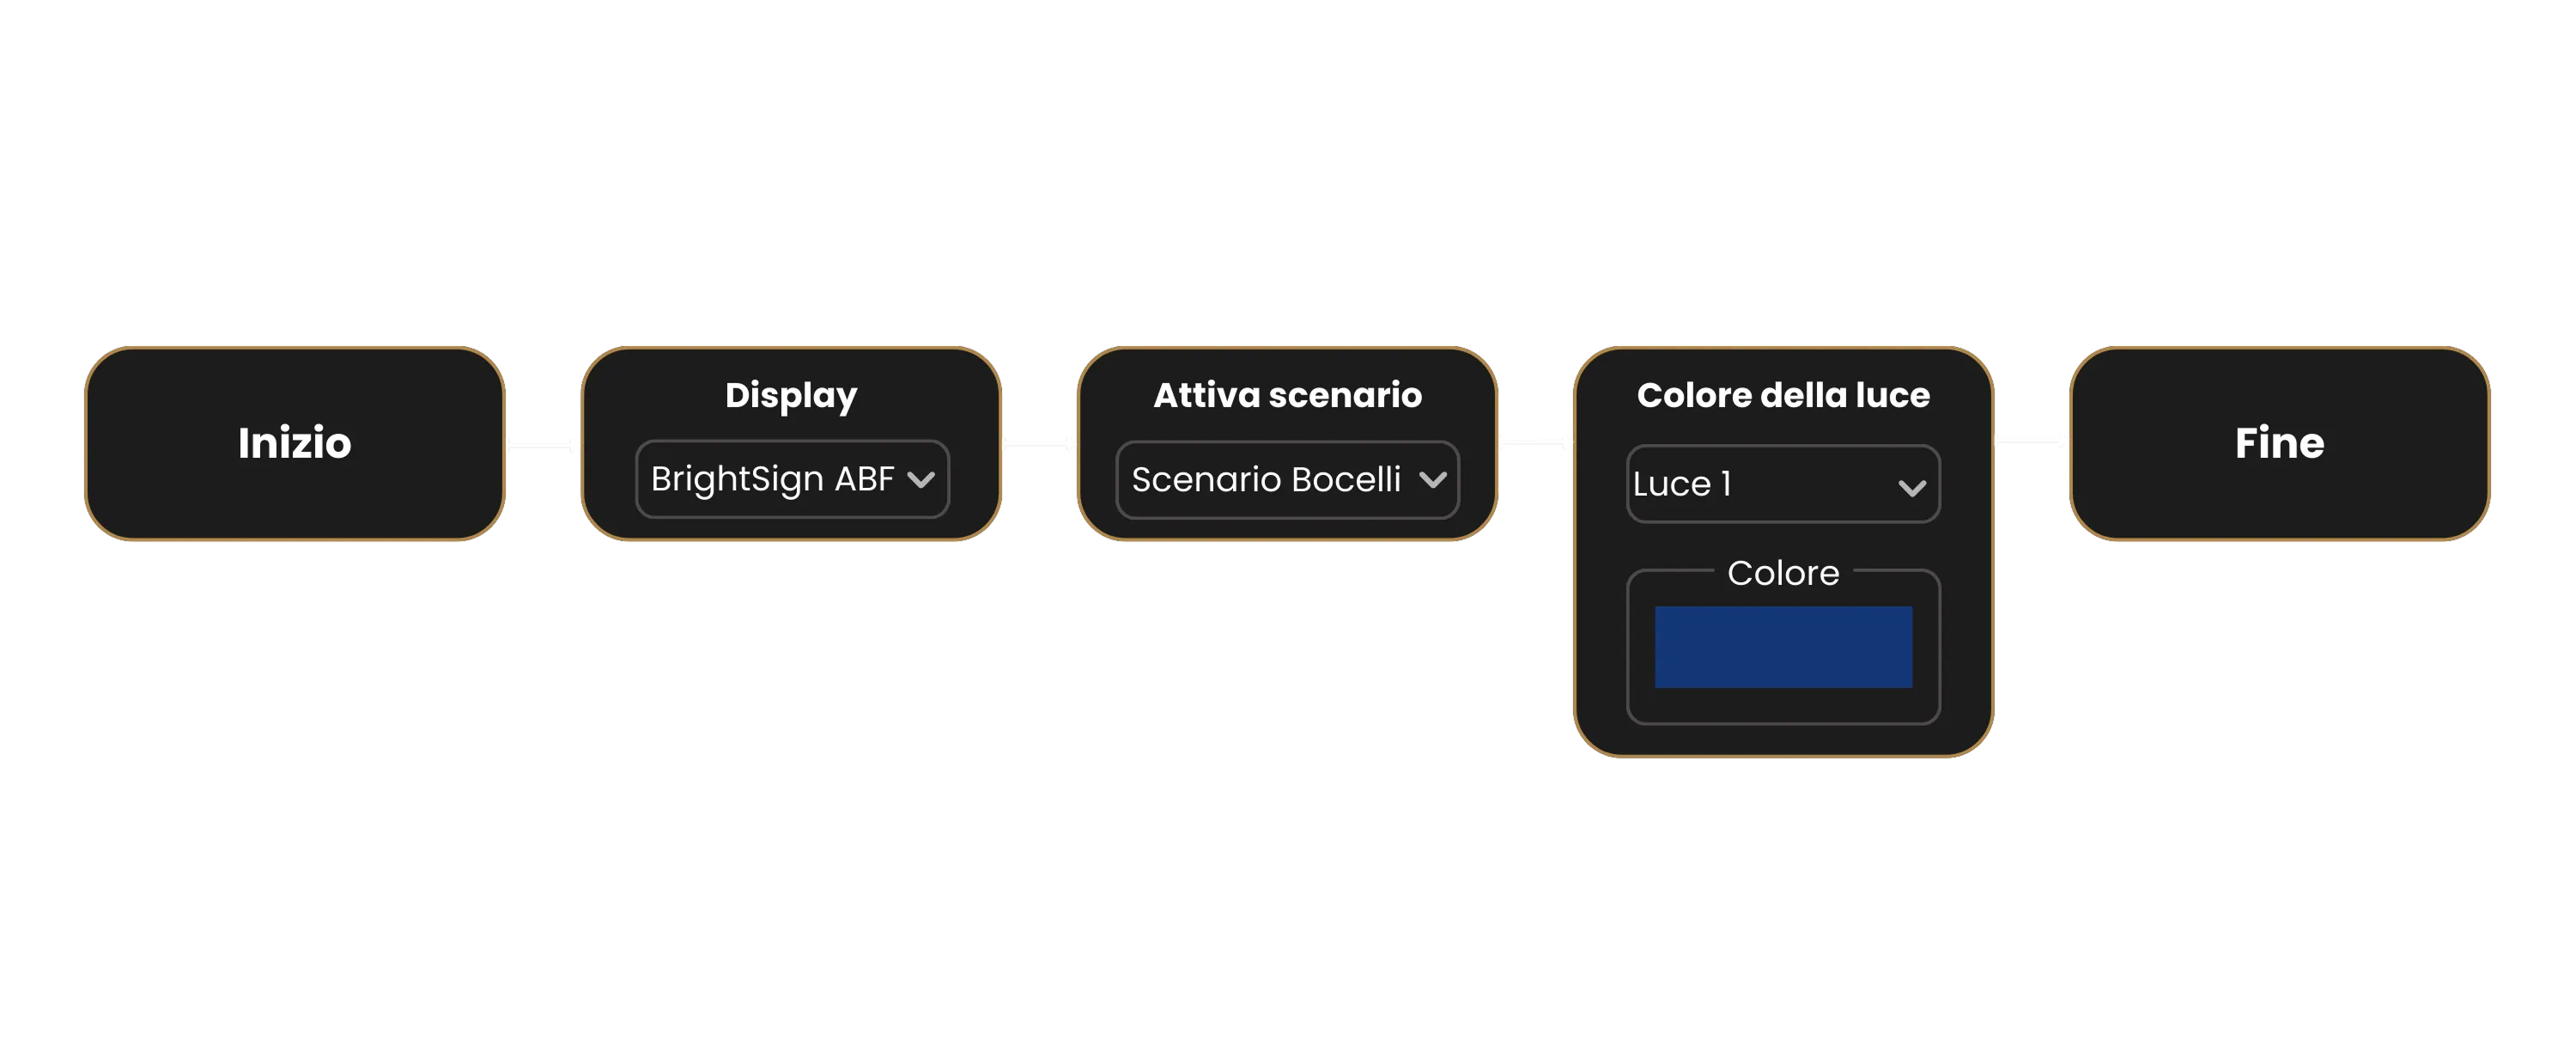The width and height of the screenshot is (2576, 1053).
Task: Open the Luce 1 dropdown
Action: pos(1782,484)
